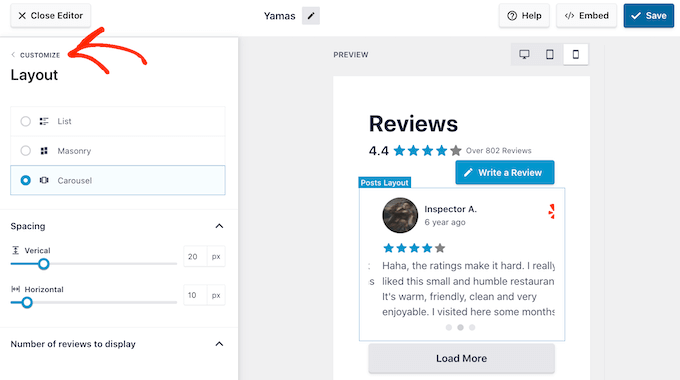
Task: Click the Masonry grid icon
Action: point(44,151)
